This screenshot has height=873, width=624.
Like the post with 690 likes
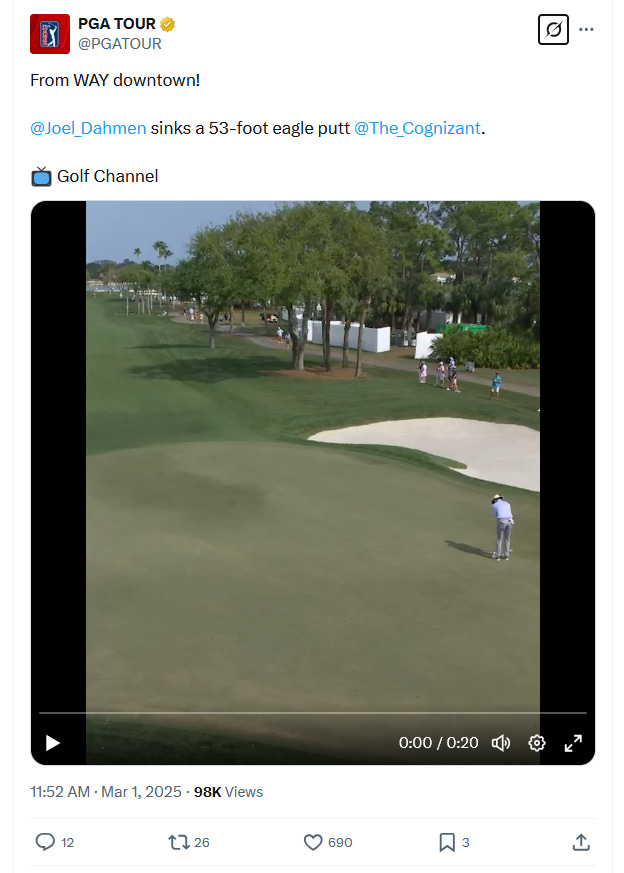(x=313, y=842)
